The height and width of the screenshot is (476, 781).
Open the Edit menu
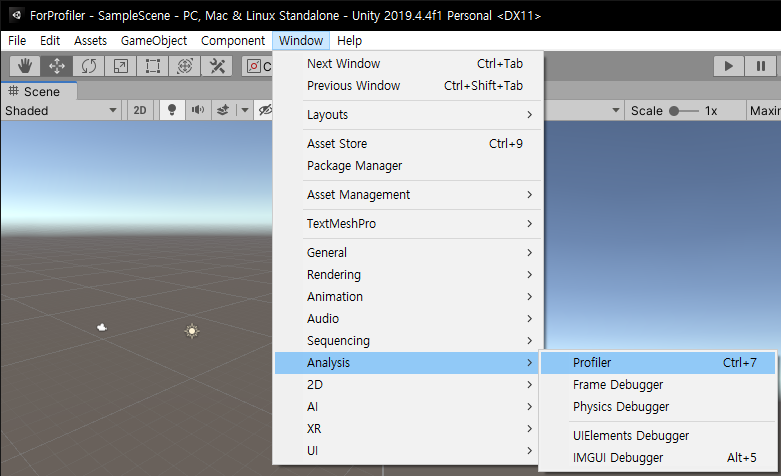[50, 40]
